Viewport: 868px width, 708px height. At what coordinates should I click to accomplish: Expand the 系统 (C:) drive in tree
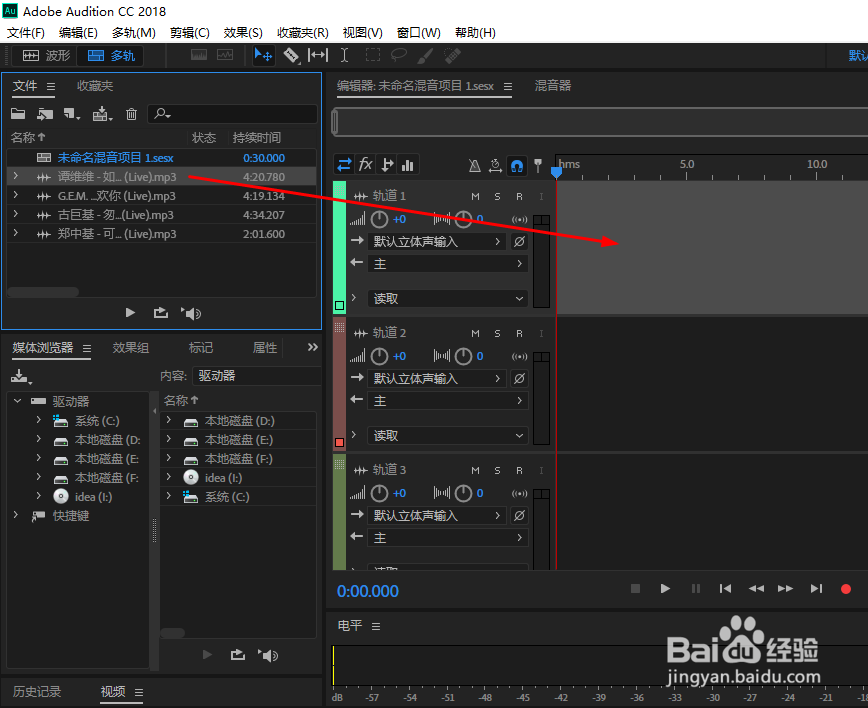point(38,420)
